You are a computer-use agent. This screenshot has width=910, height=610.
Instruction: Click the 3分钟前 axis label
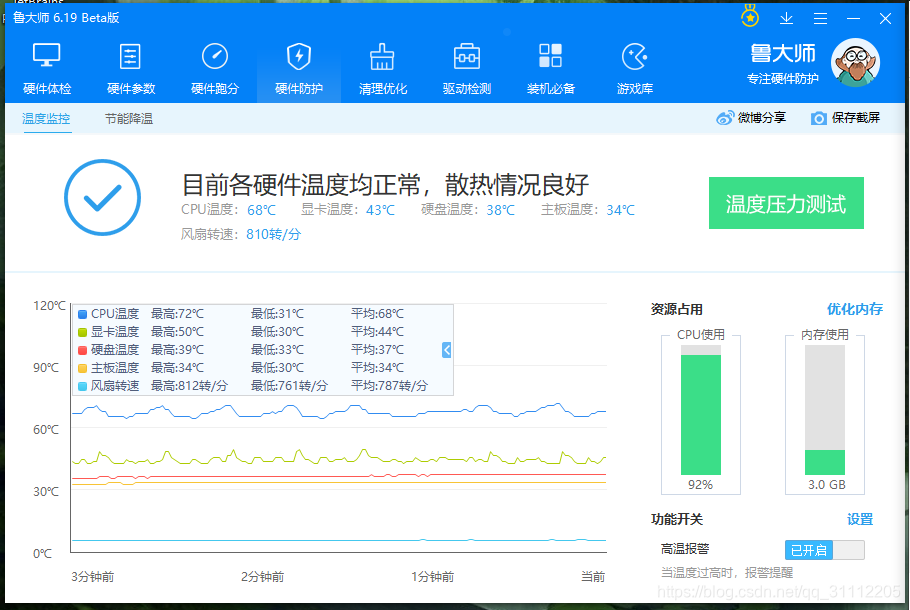[x=93, y=576]
